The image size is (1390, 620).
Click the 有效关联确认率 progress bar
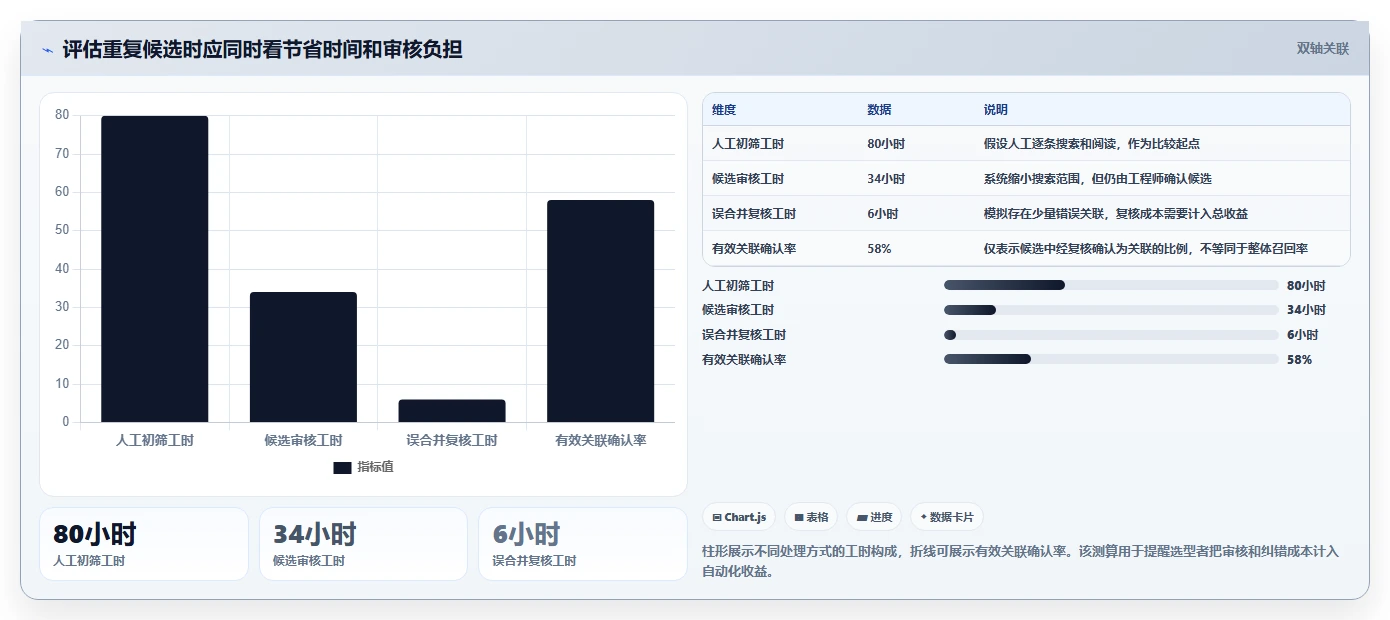[1111, 359]
